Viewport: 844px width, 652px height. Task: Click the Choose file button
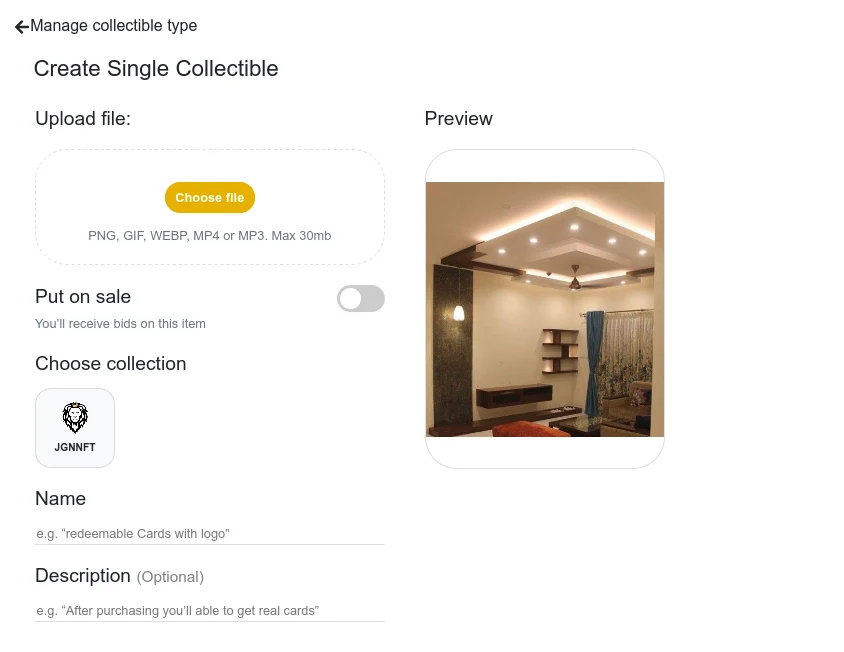[x=209, y=198]
